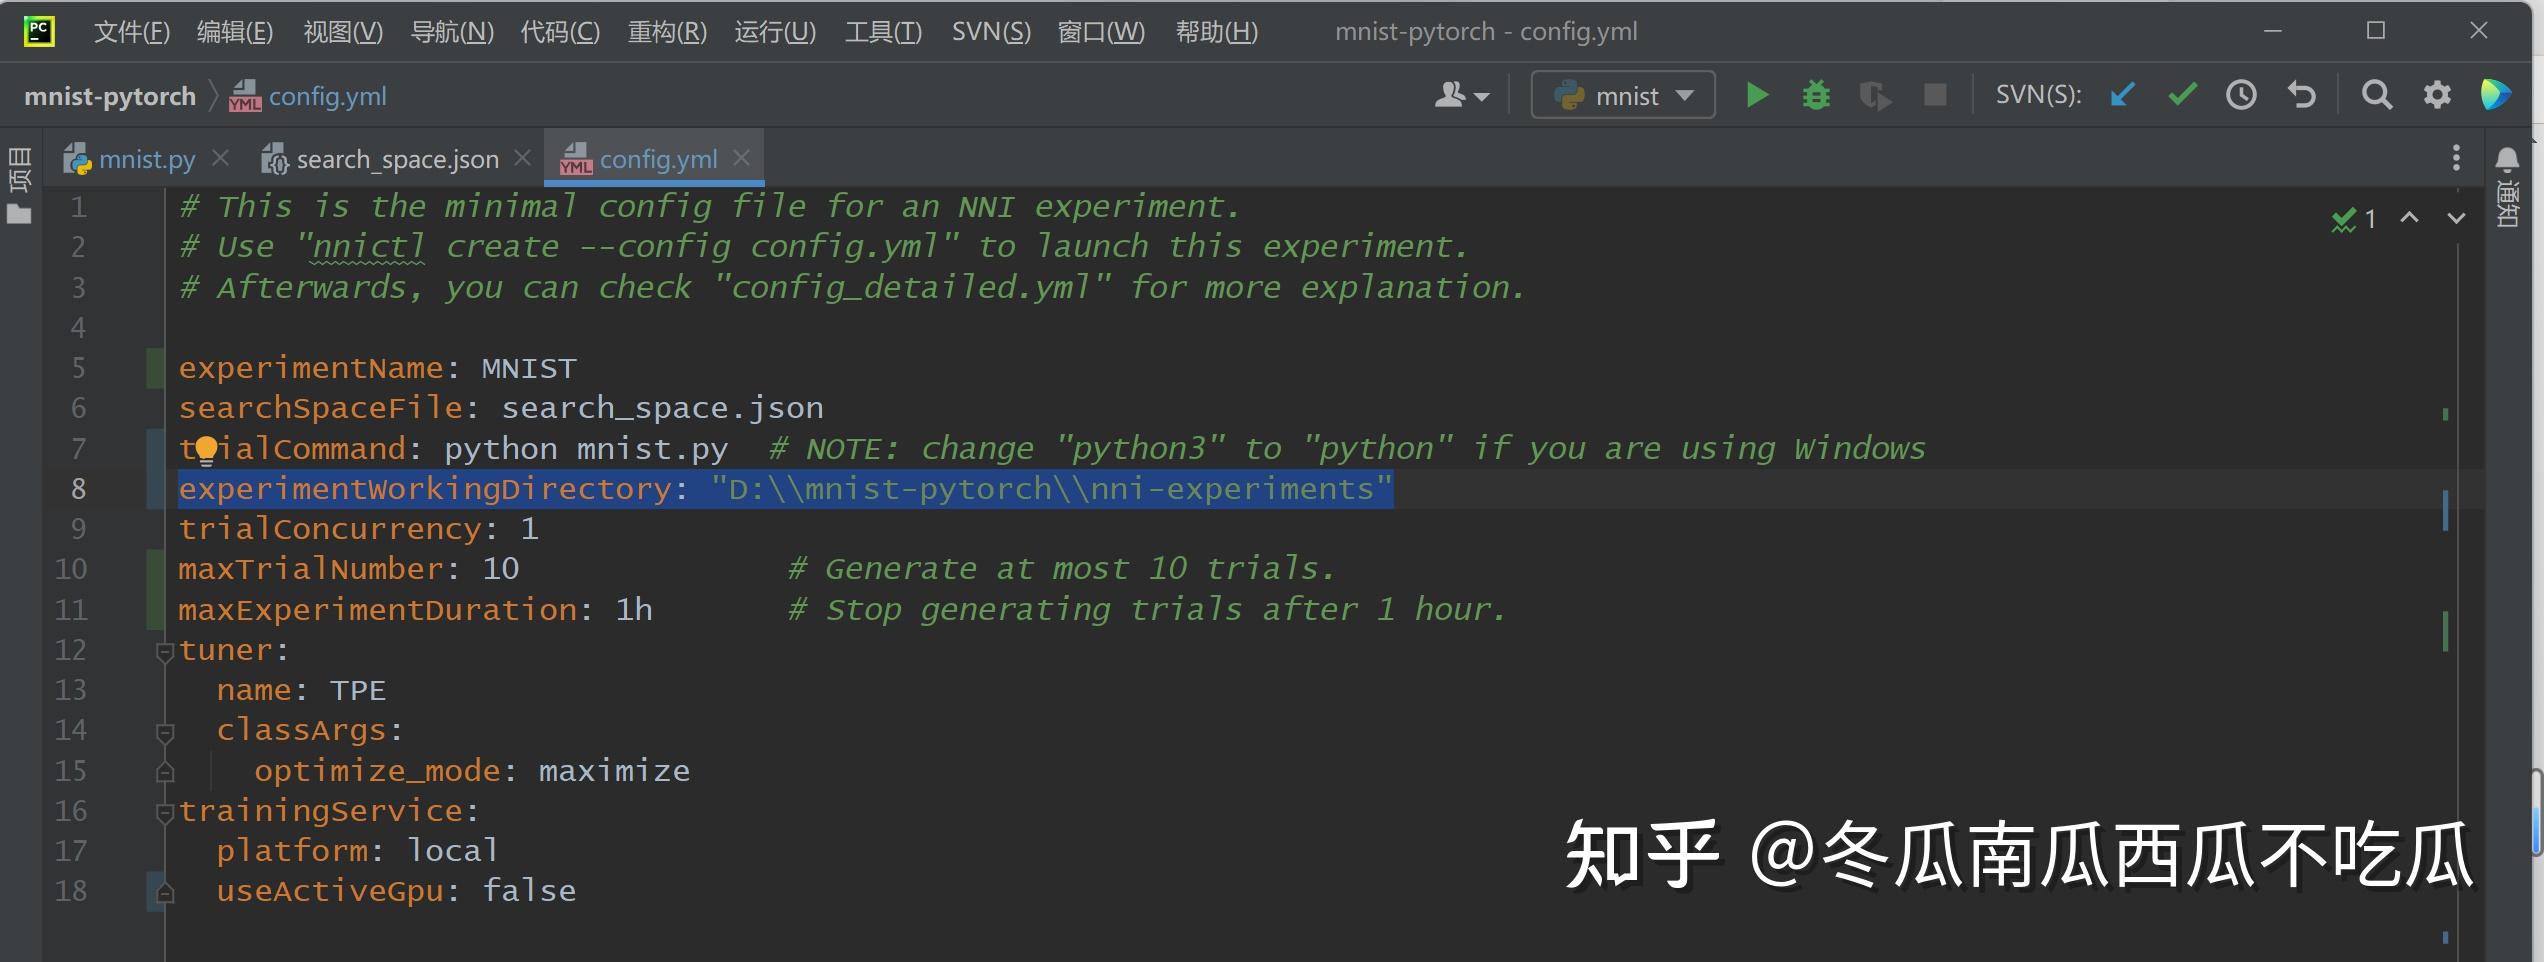
Task: Click the intention bulb on the trialCommand line
Action: (206, 448)
